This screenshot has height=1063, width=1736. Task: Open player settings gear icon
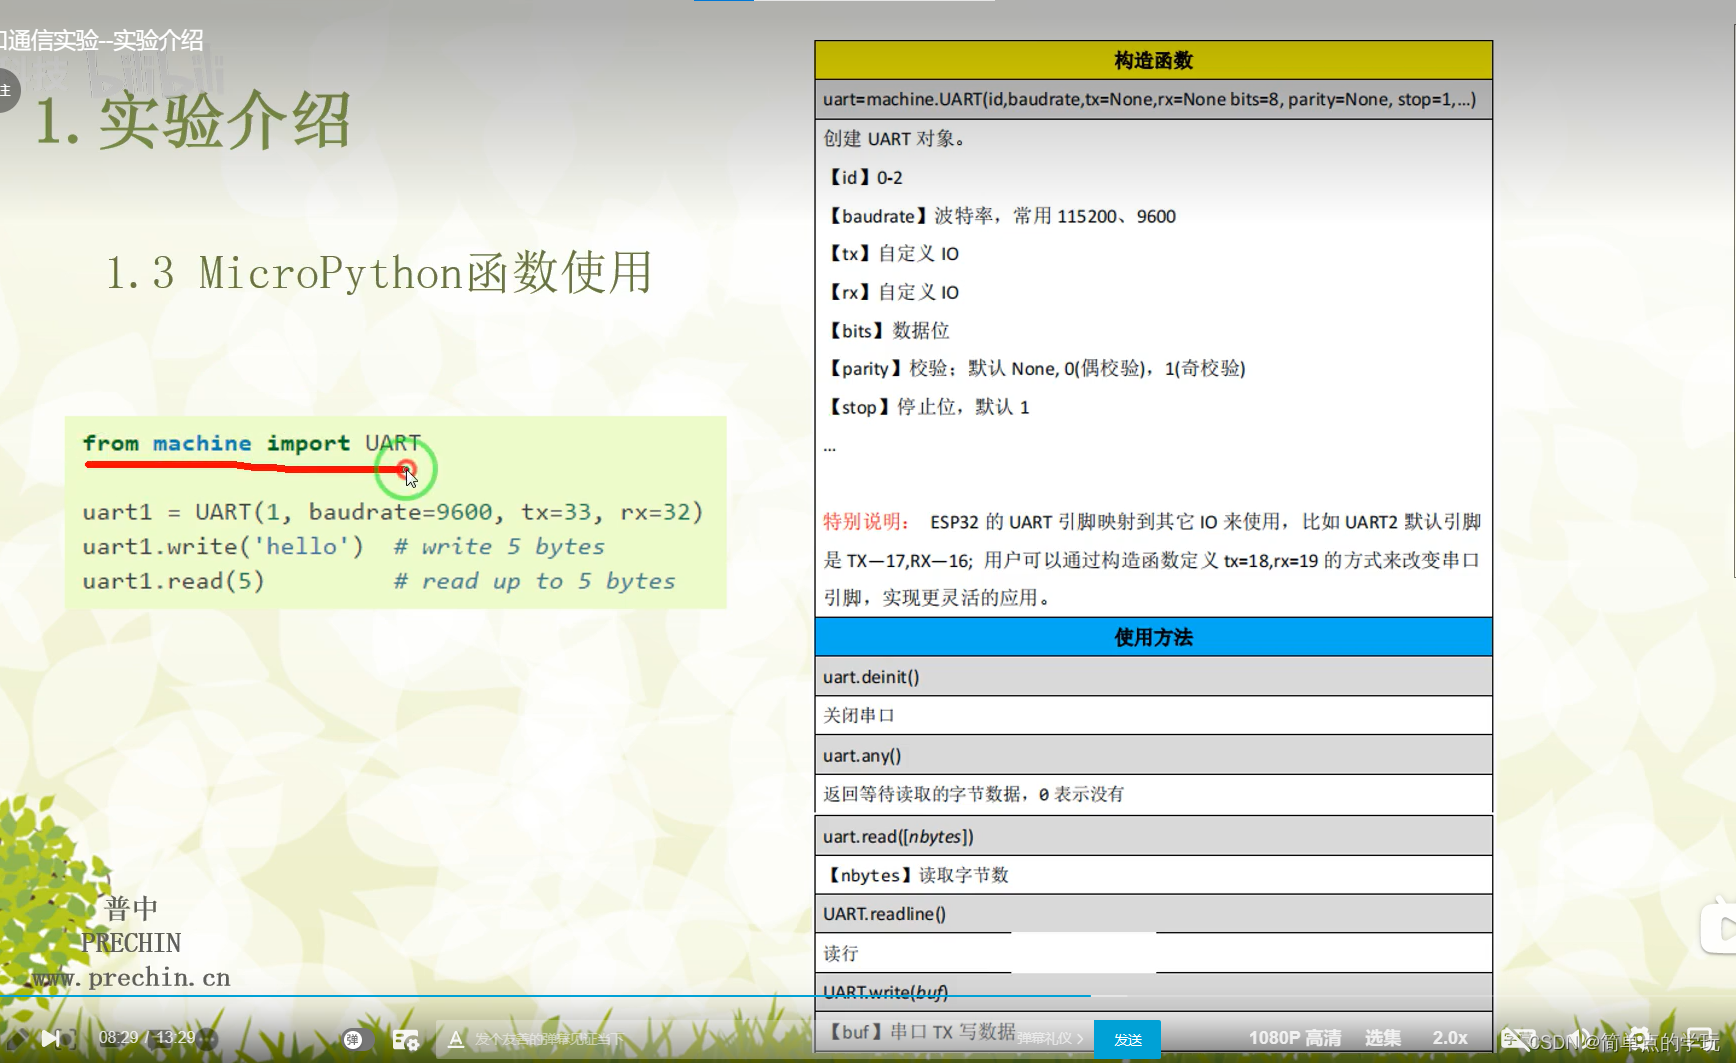tap(1638, 1039)
